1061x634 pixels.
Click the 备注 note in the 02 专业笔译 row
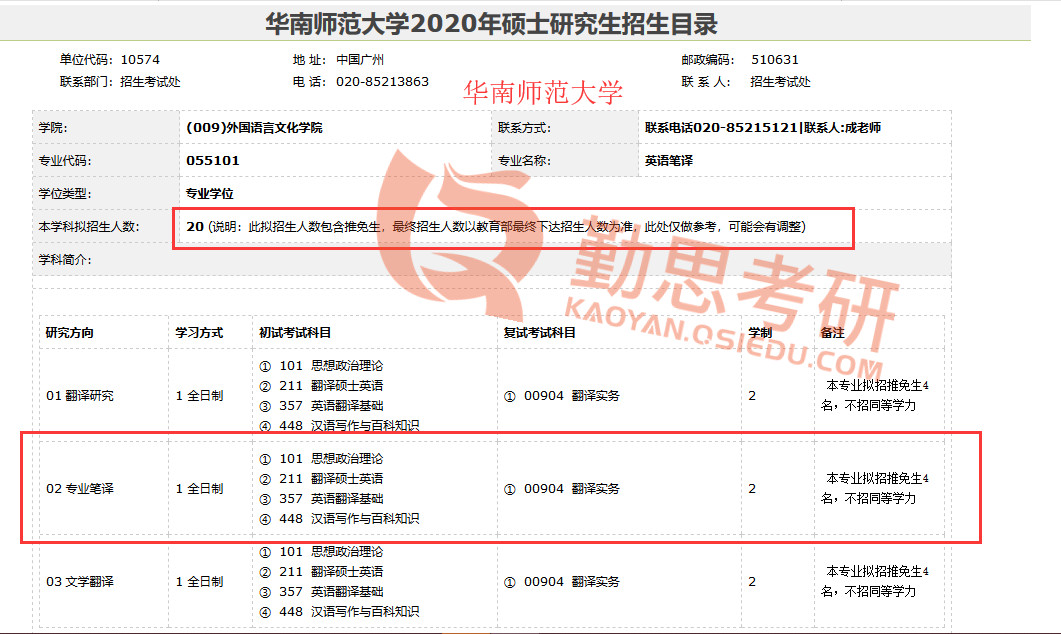[x=874, y=489]
